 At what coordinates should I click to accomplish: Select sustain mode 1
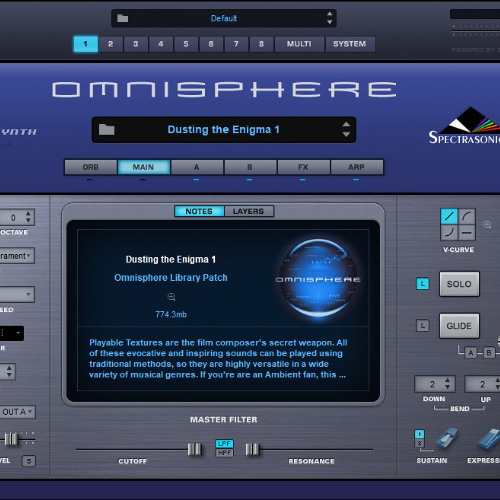pos(419,434)
